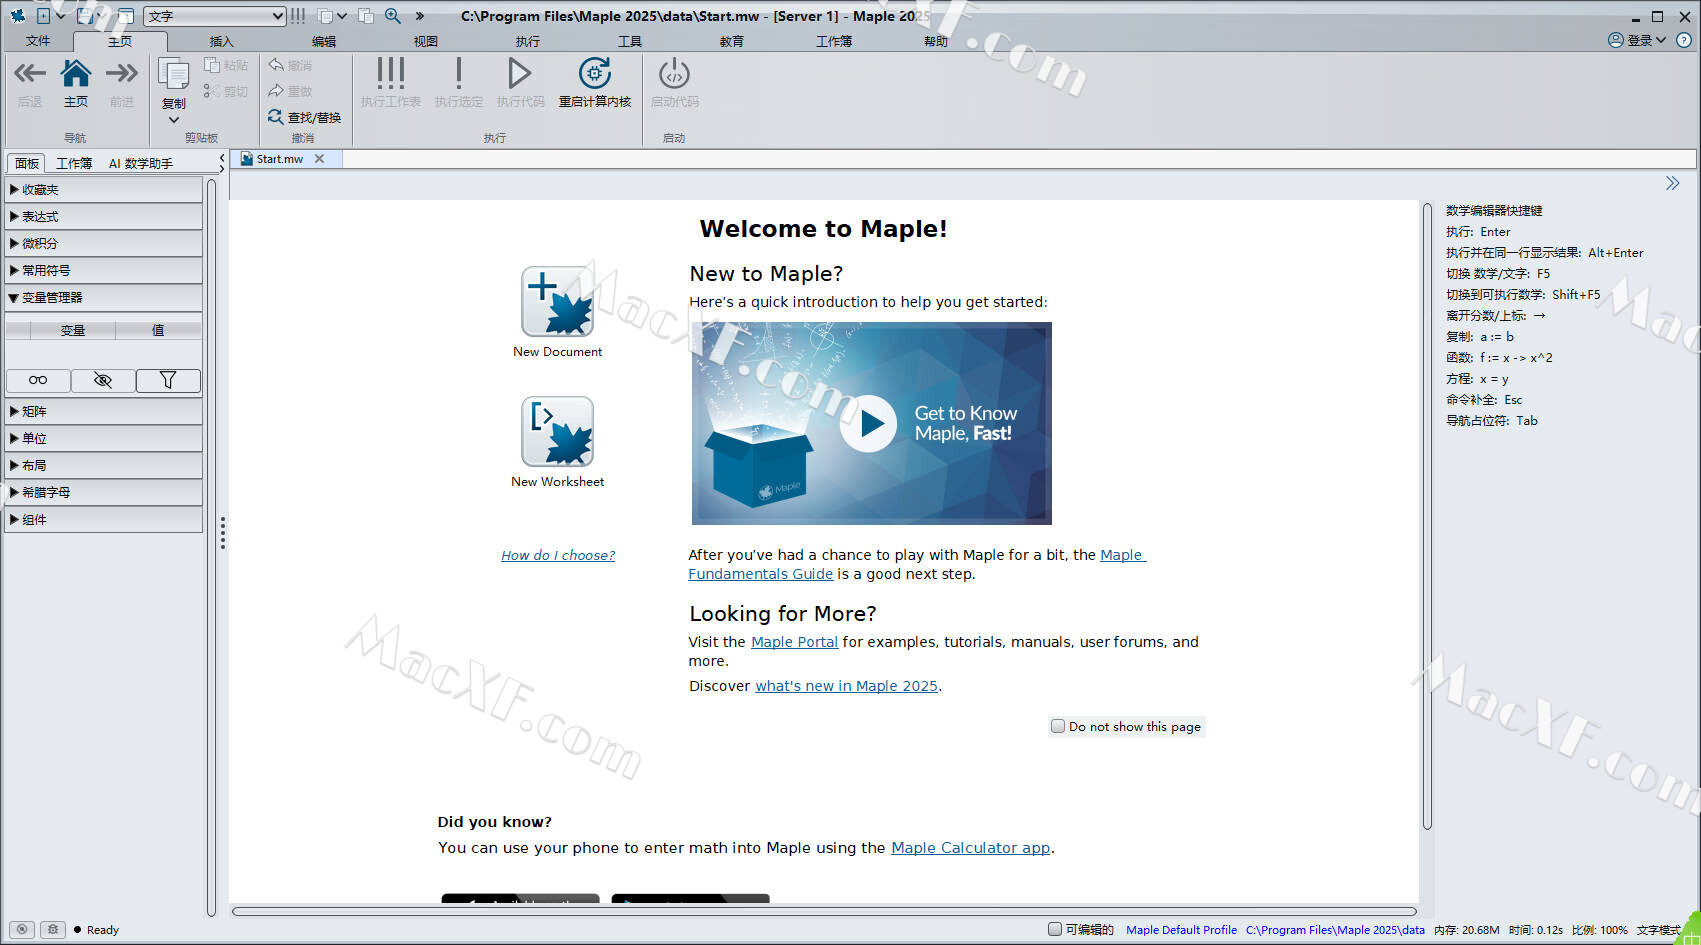Screen dimensions: 1701x945
Task: Click the Copy (复制) clipboard icon
Action: [174, 75]
